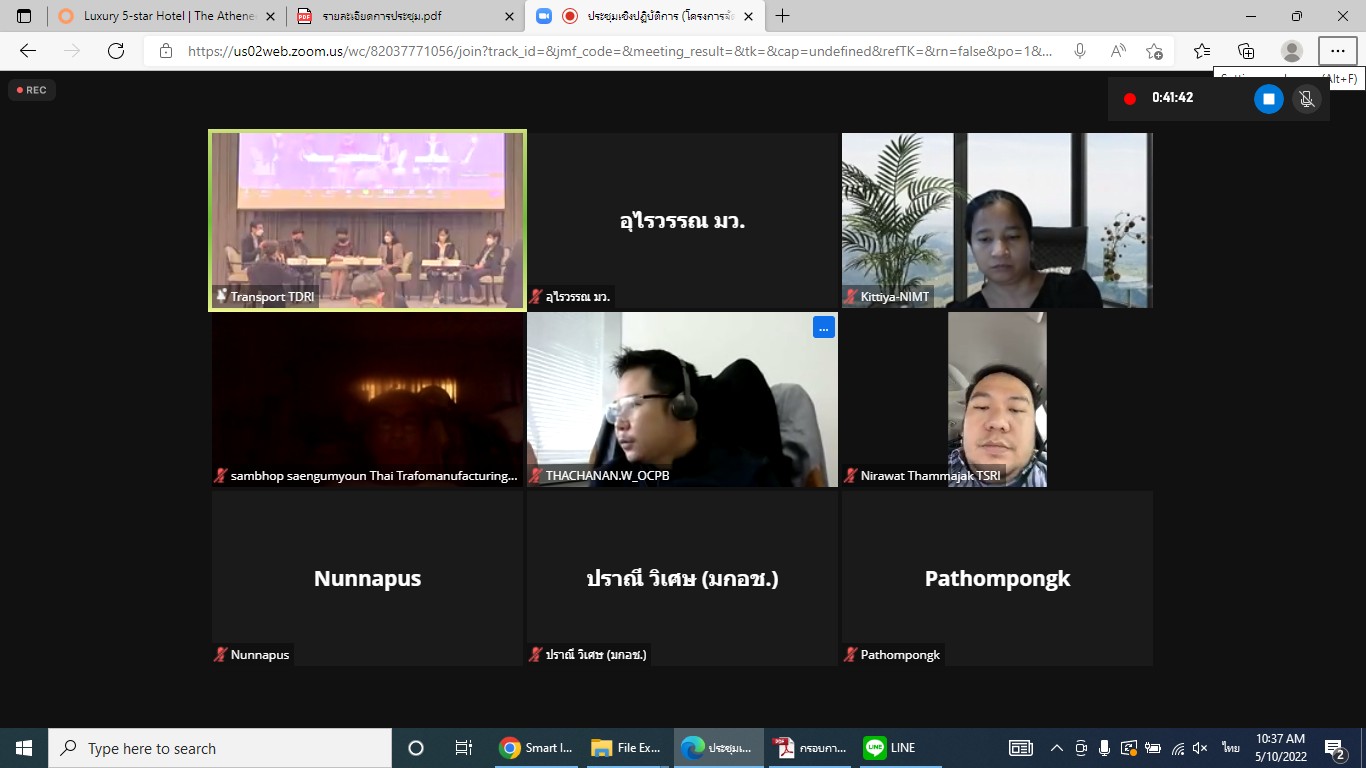This screenshot has width=1366, height=768.
Task: Open the Edge Favorites list
Action: 1201,51
